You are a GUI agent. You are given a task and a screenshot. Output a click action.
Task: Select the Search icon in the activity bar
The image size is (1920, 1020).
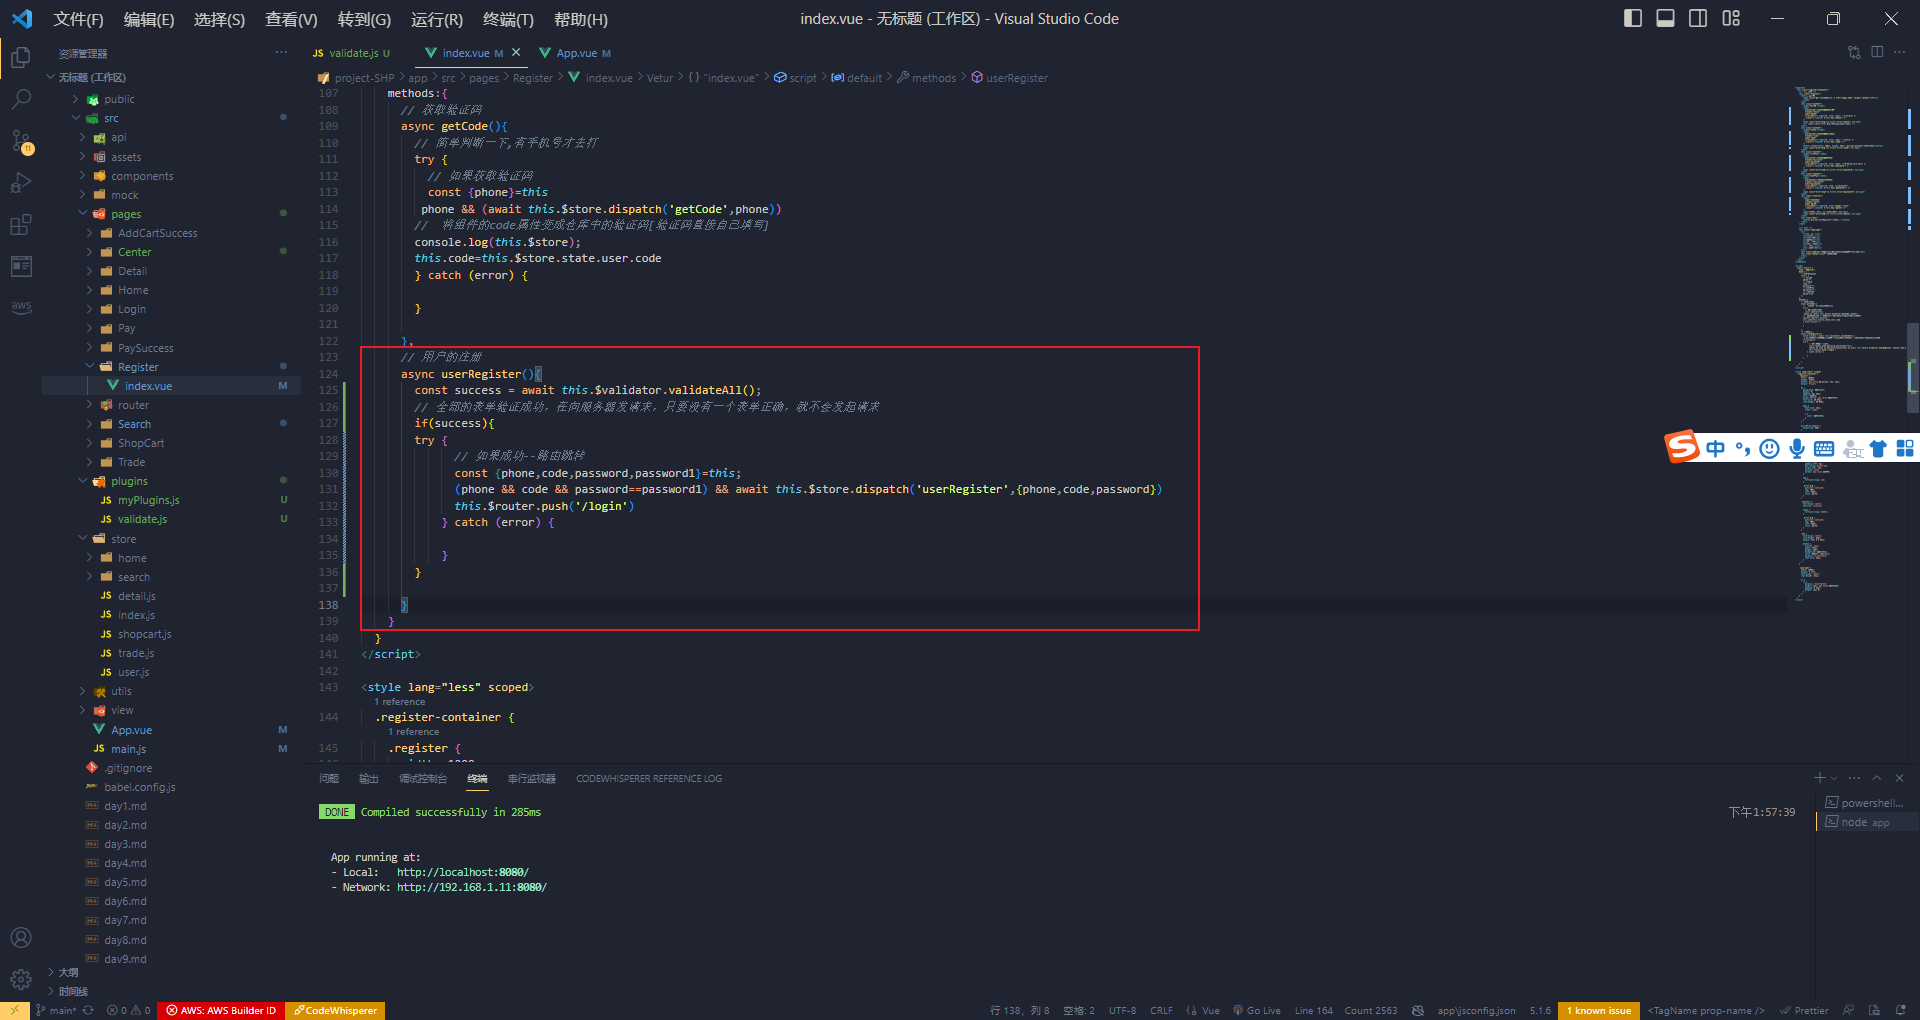coord(21,99)
